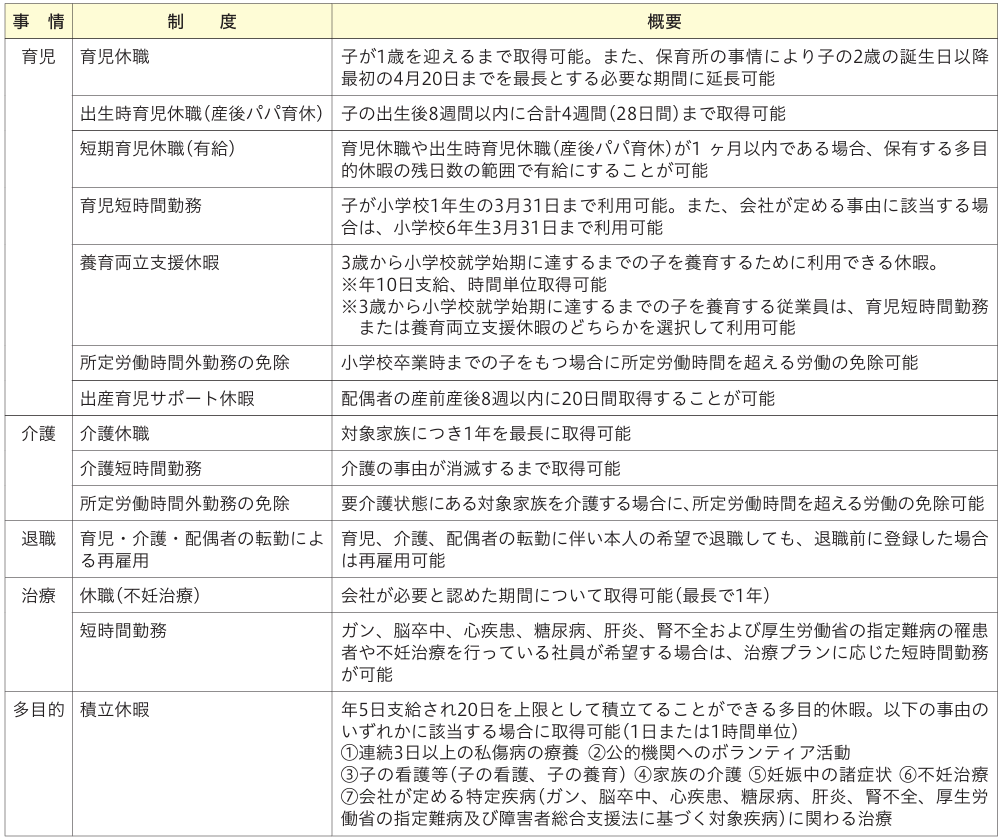Click summary 子が小学校1年生の3月31日まで利用可能
This screenshot has width=999, height=837.
click(x=665, y=217)
